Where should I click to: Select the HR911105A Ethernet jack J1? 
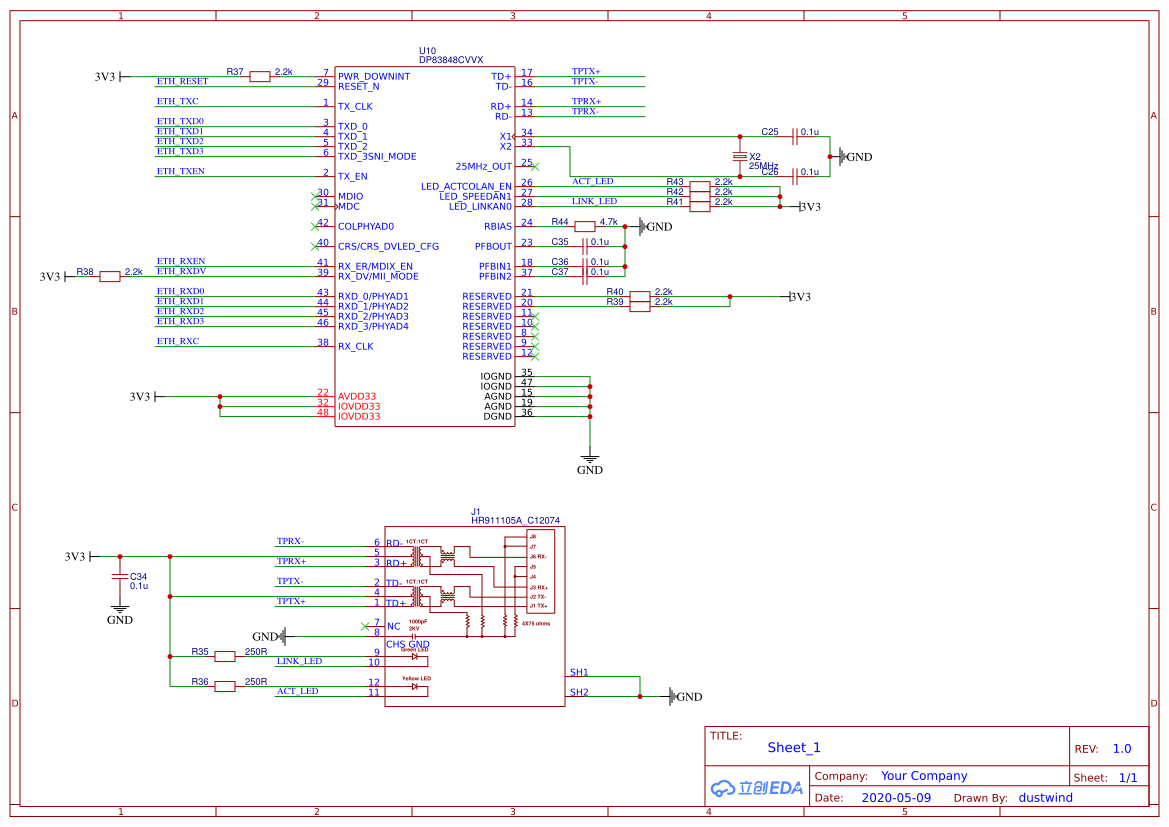pos(475,615)
